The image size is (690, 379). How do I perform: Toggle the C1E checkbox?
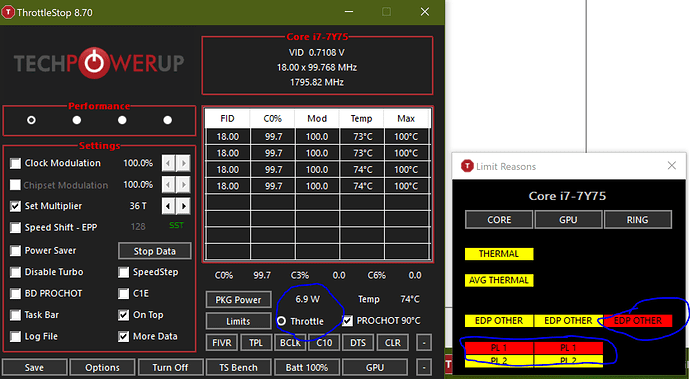pyautogui.click(x=124, y=294)
